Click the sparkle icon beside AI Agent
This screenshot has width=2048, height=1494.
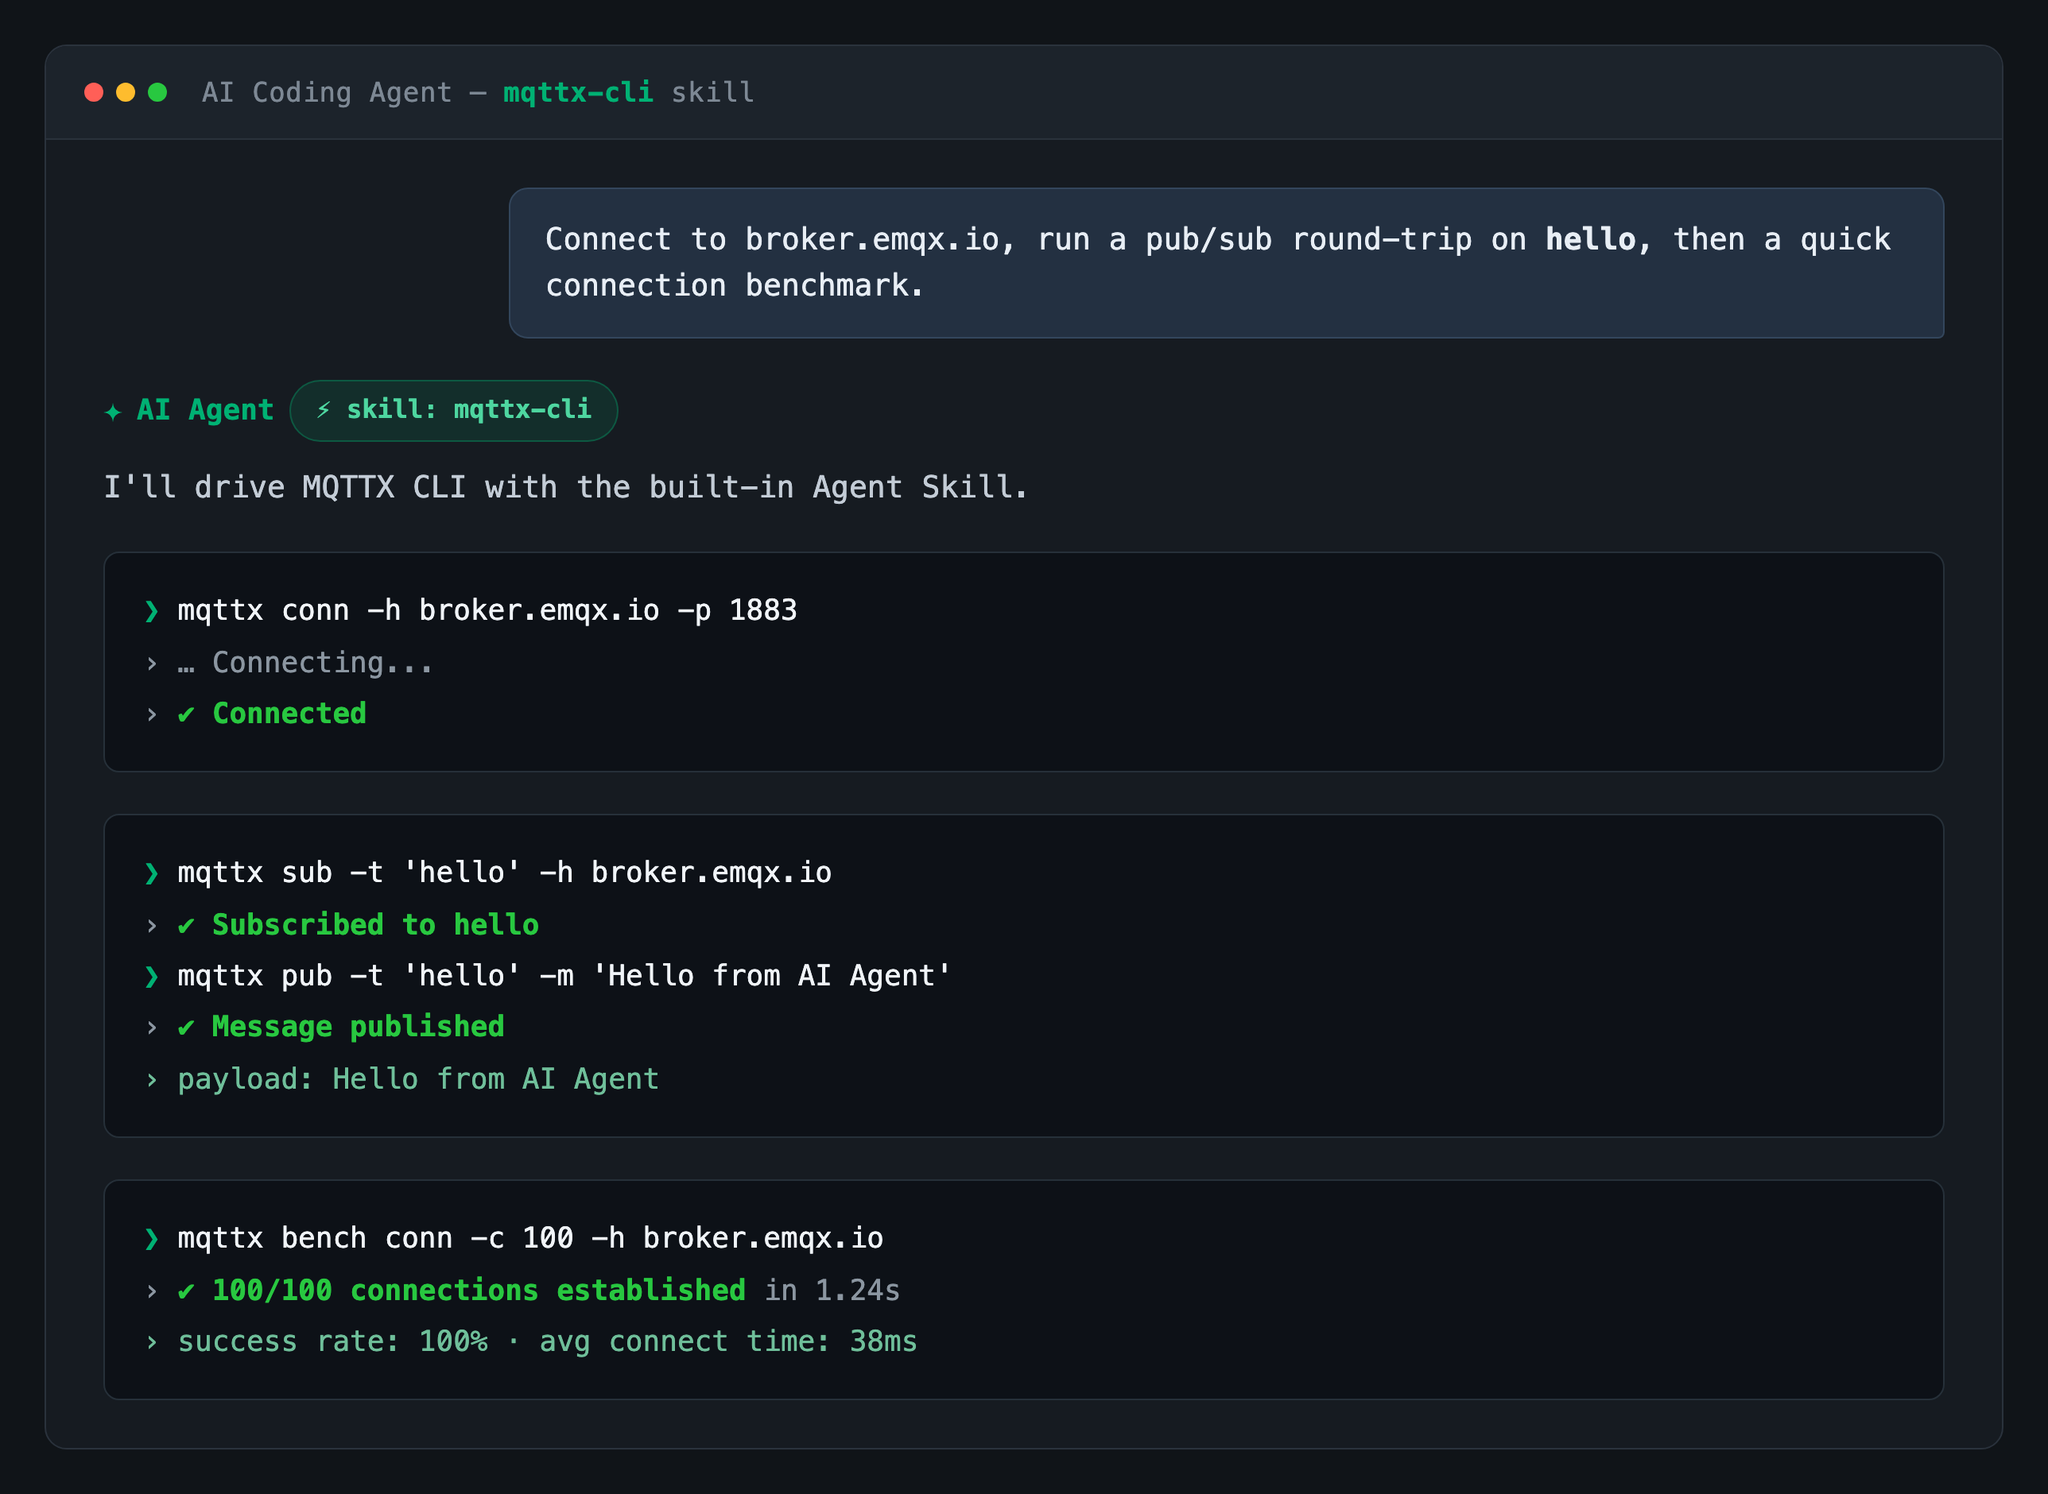click(113, 411)
